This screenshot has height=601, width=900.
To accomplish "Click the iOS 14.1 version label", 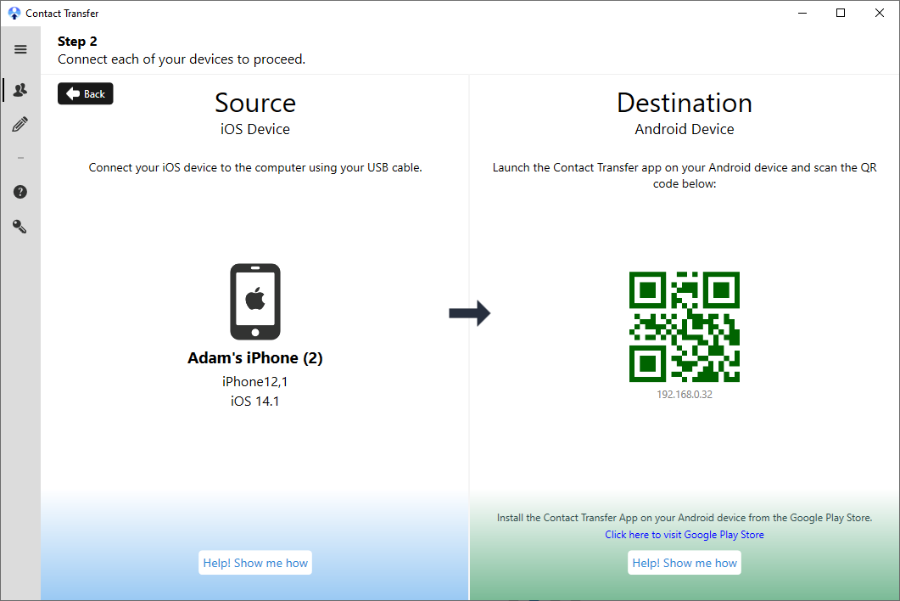I will pyautogui.click(x=255, y=401).
